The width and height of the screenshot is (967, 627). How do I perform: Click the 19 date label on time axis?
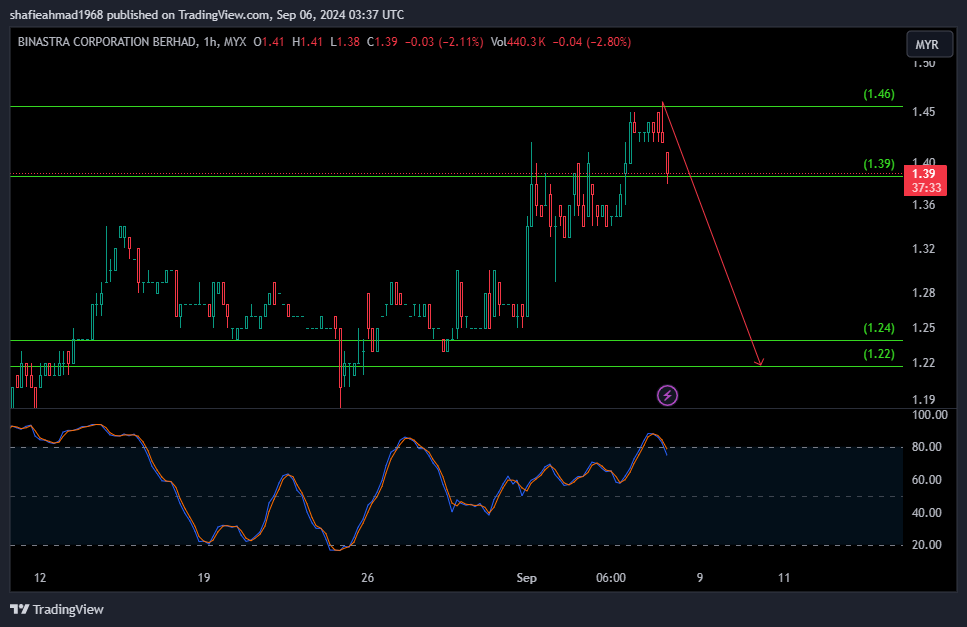[204, 578]
